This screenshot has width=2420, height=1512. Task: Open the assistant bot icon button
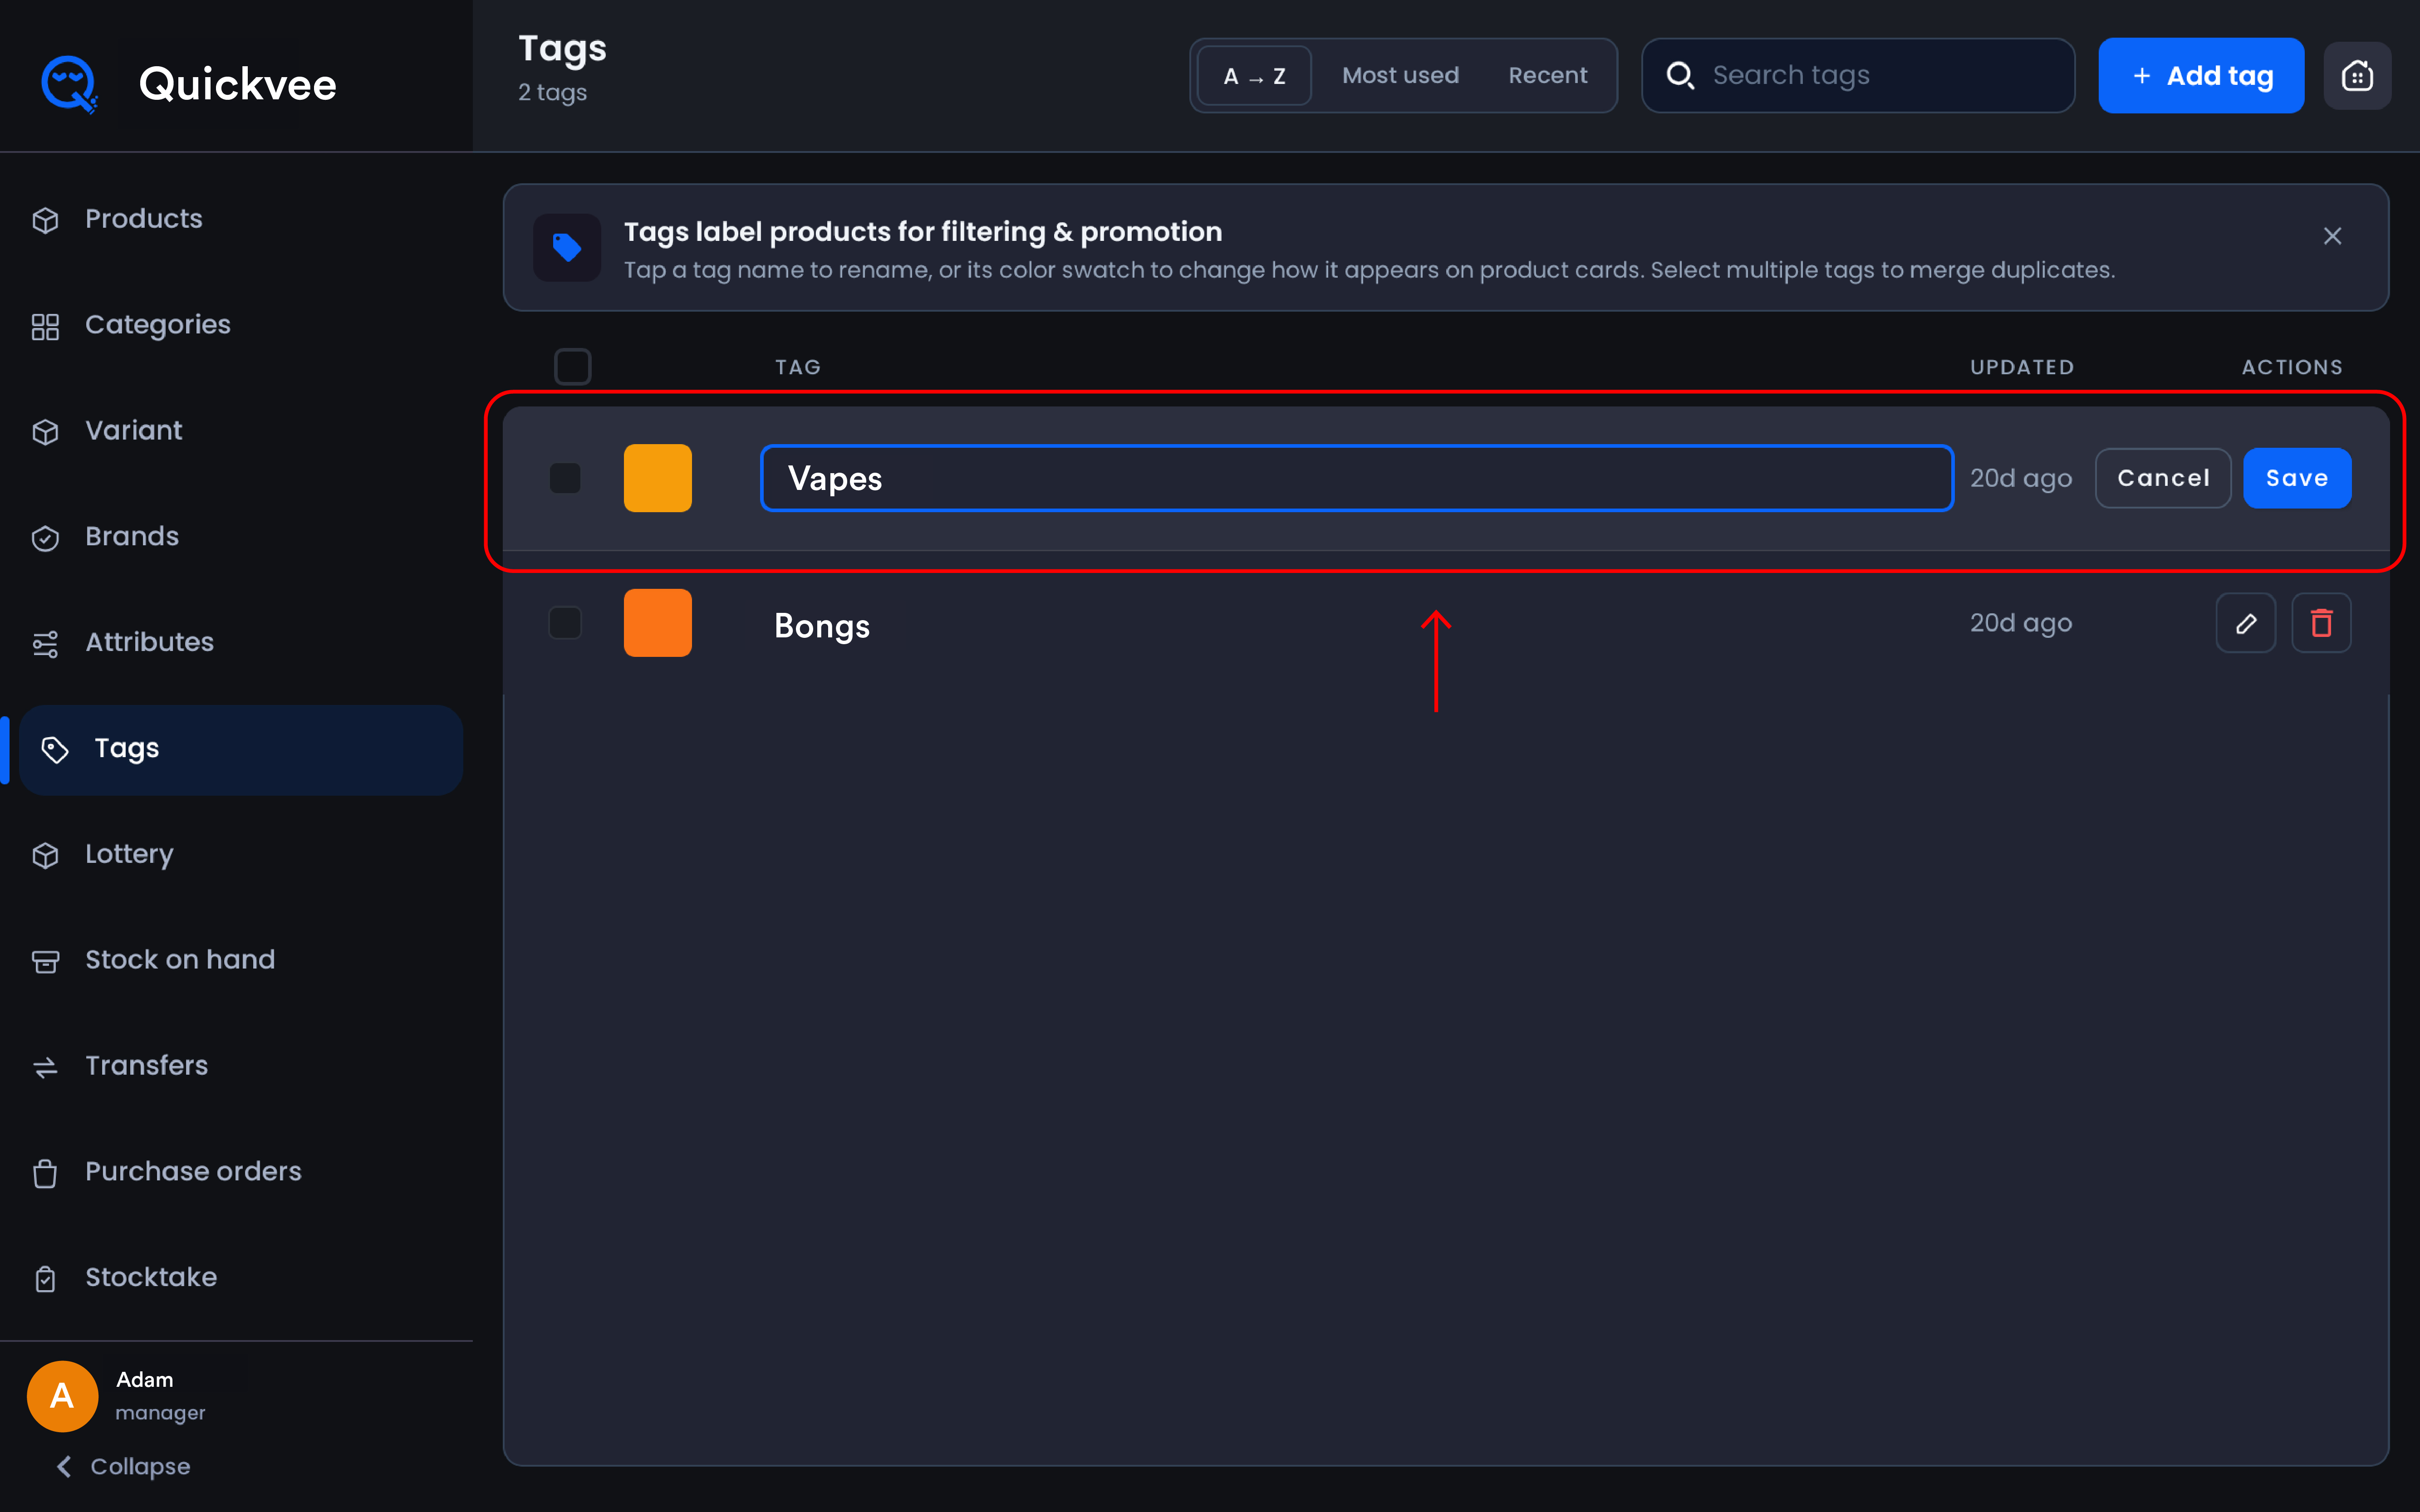[x=2357, y=76]
